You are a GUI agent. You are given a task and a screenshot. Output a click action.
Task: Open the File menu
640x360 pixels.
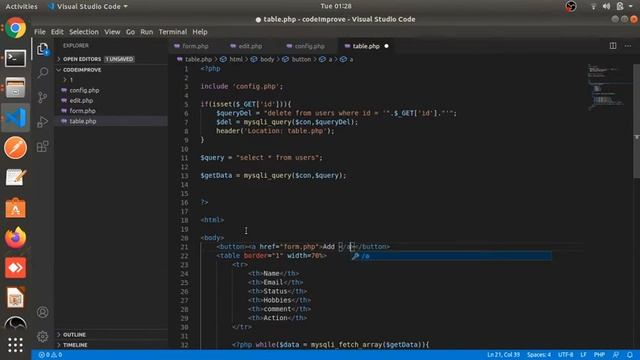point(40,32)
